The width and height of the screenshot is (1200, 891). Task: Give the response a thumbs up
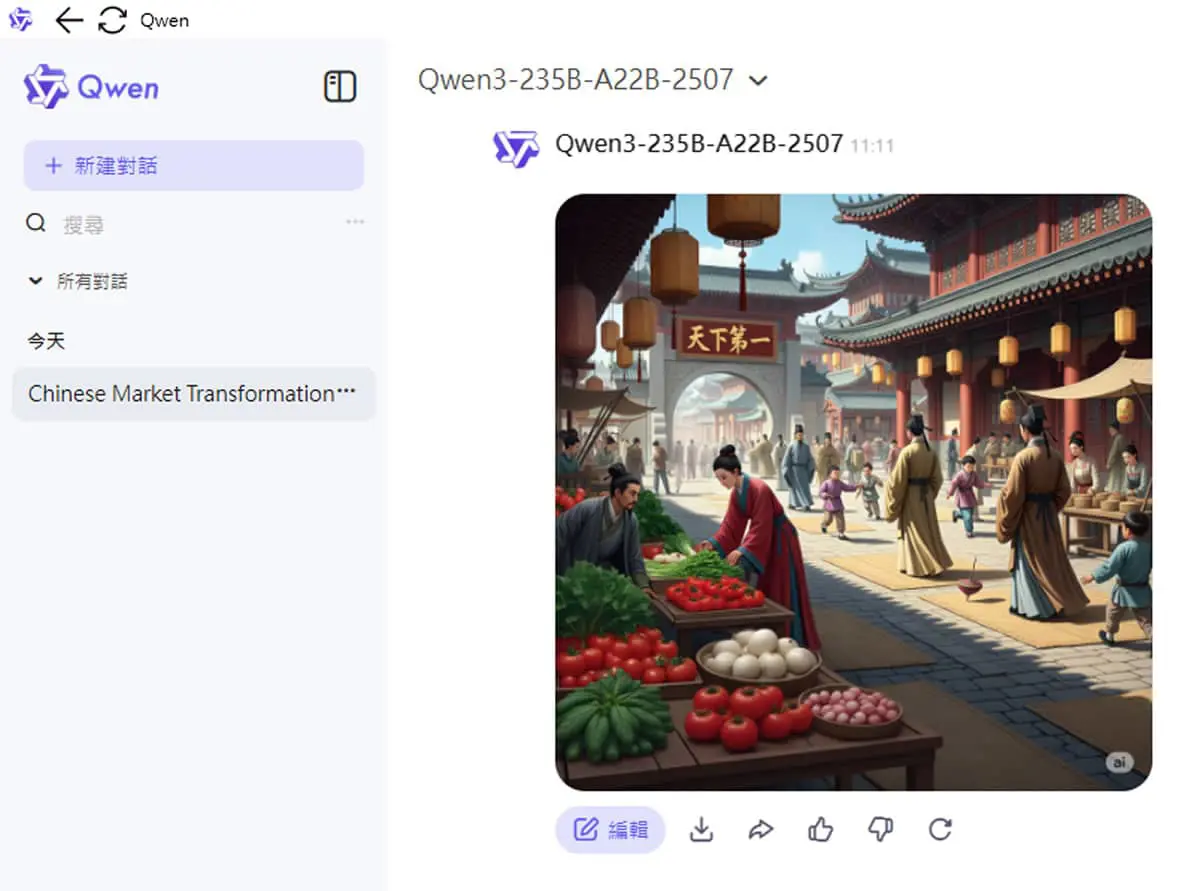click(821, 829)
